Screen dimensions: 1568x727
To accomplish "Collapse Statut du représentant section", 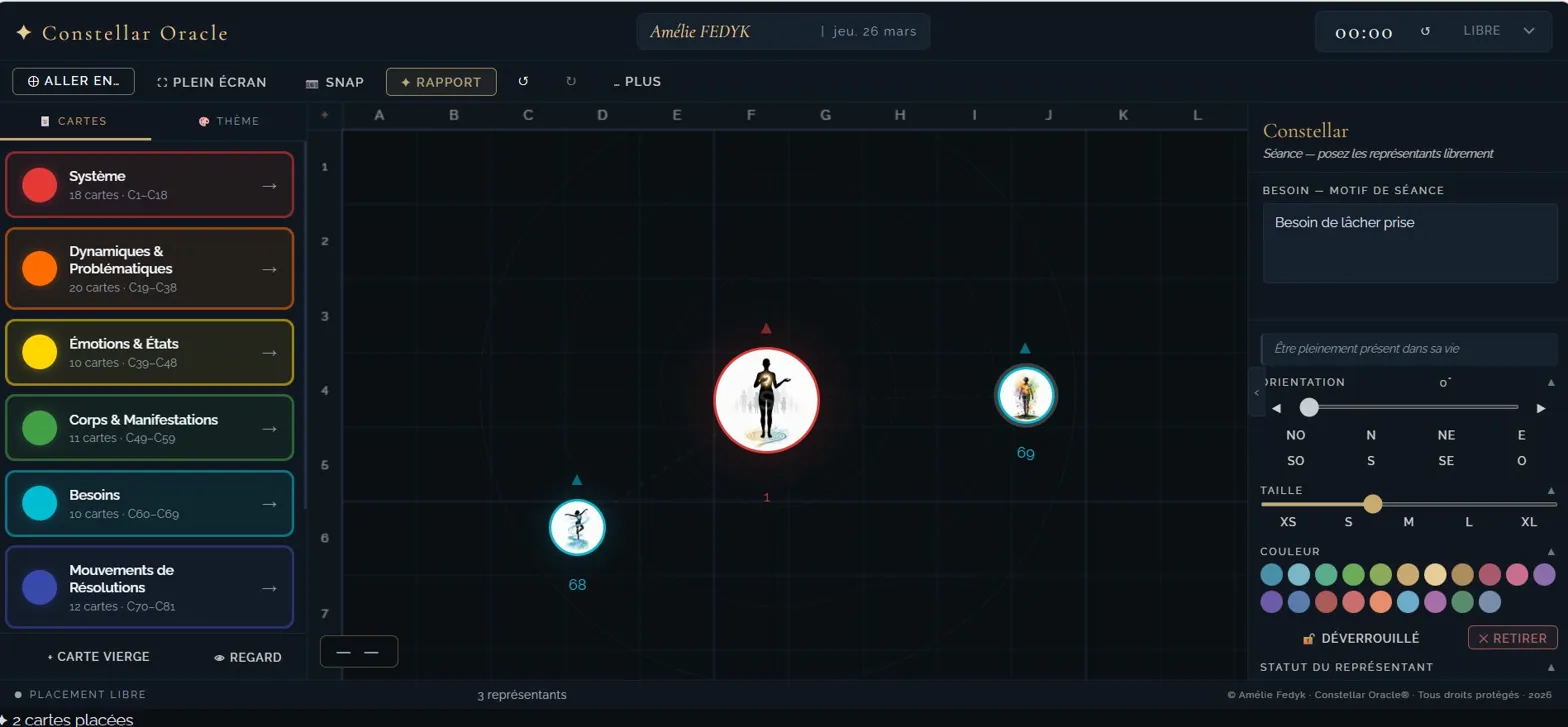I will click(x=1551, y=667).
